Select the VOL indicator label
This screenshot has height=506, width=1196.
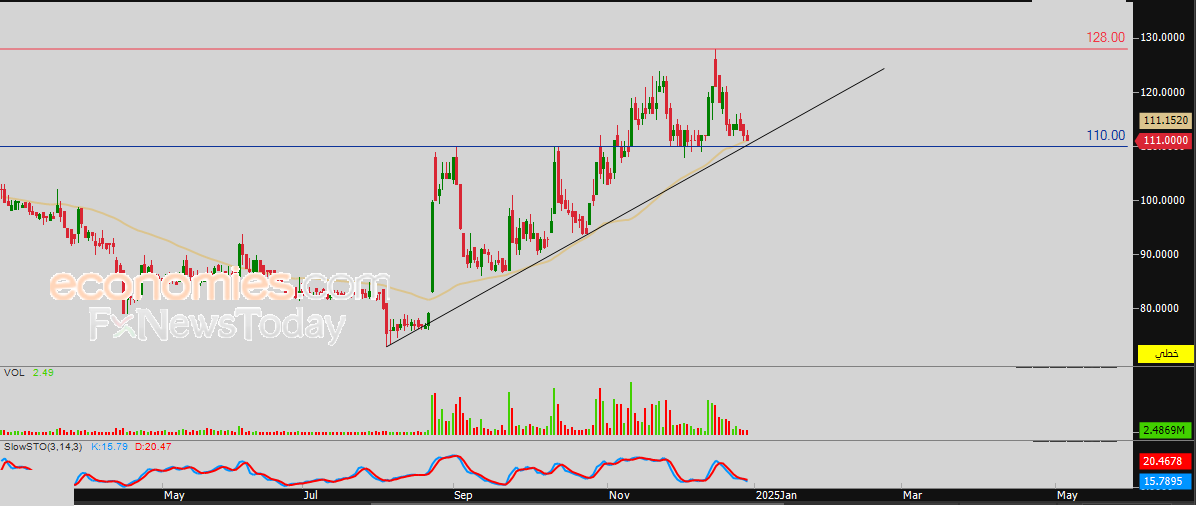click(13, 373)
